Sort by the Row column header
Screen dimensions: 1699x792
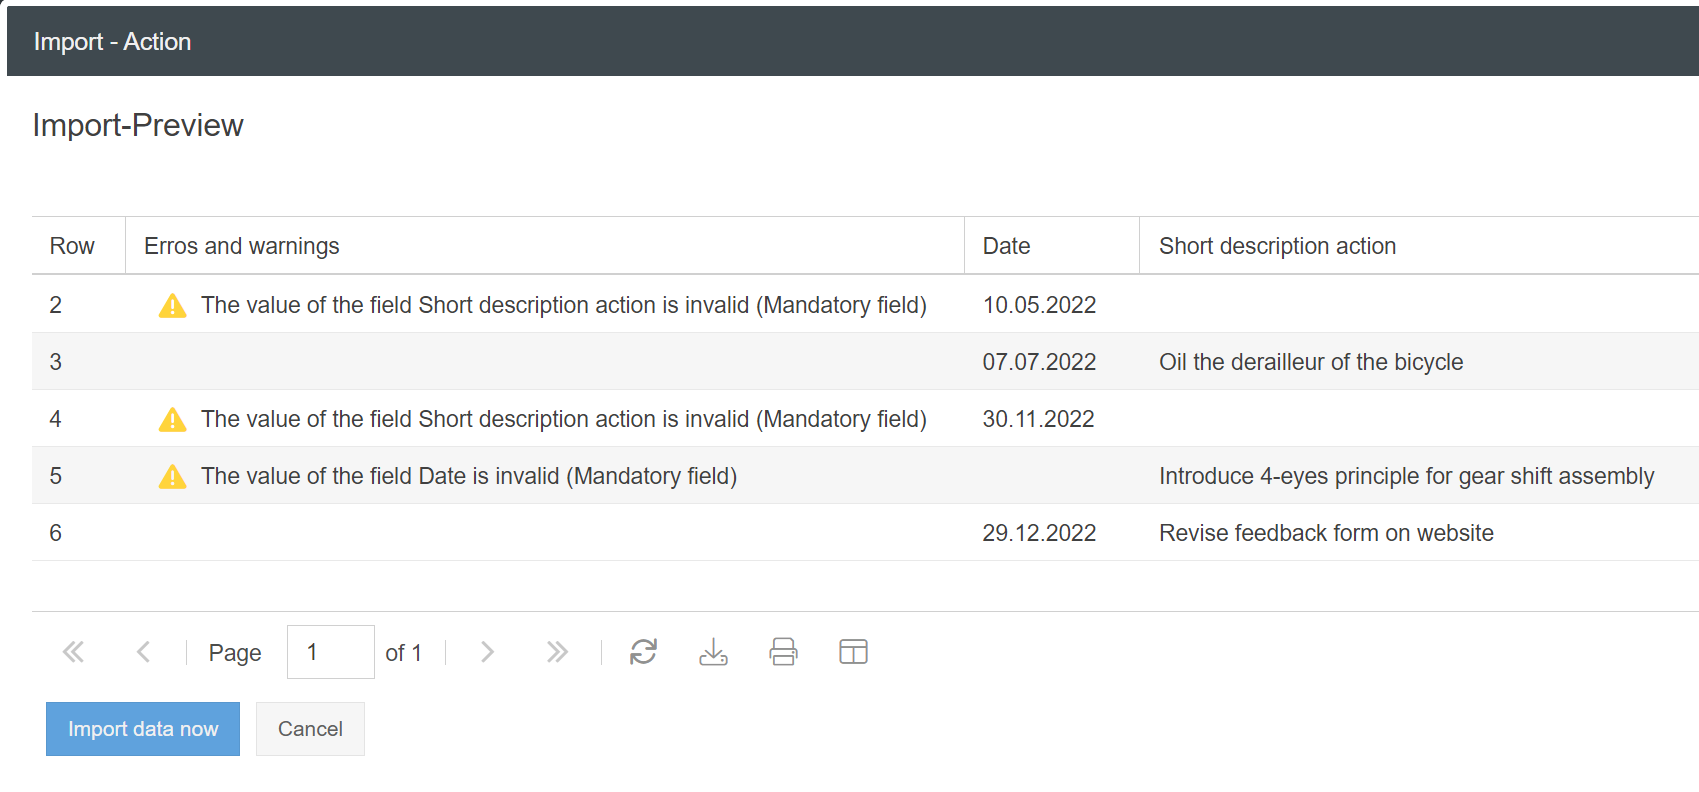[72, 246]
